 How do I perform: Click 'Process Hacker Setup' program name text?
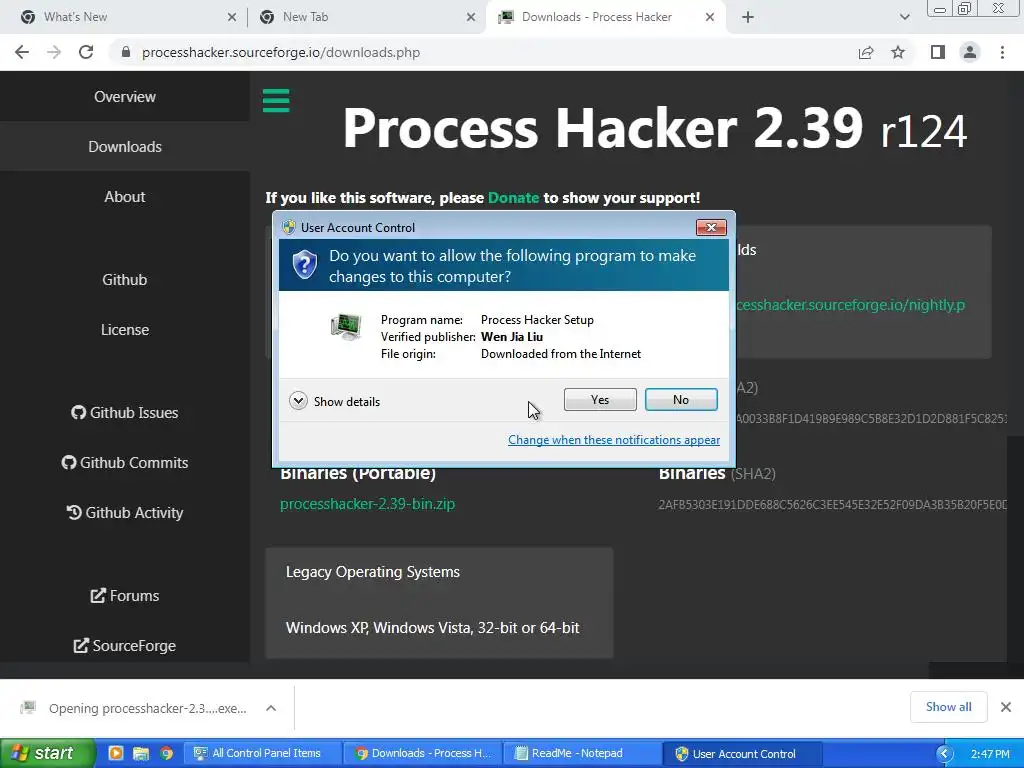(x=537, y=320)
